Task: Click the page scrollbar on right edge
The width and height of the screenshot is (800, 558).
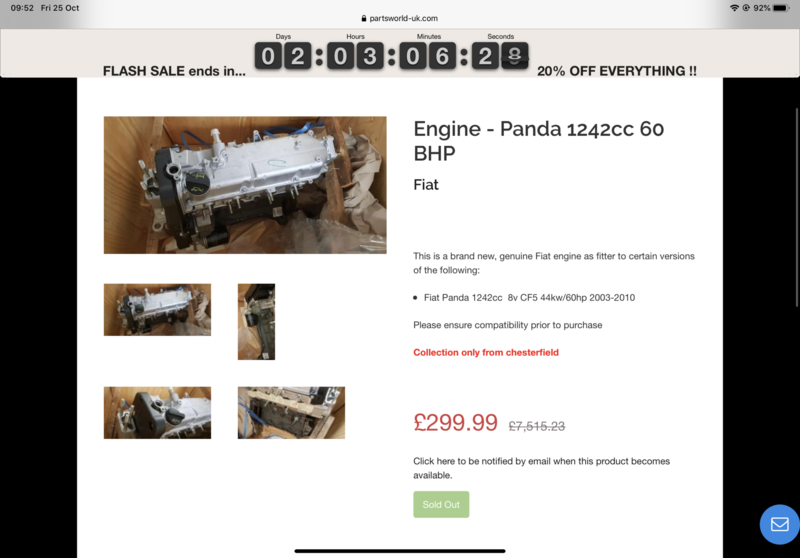Action: point(797,207)
